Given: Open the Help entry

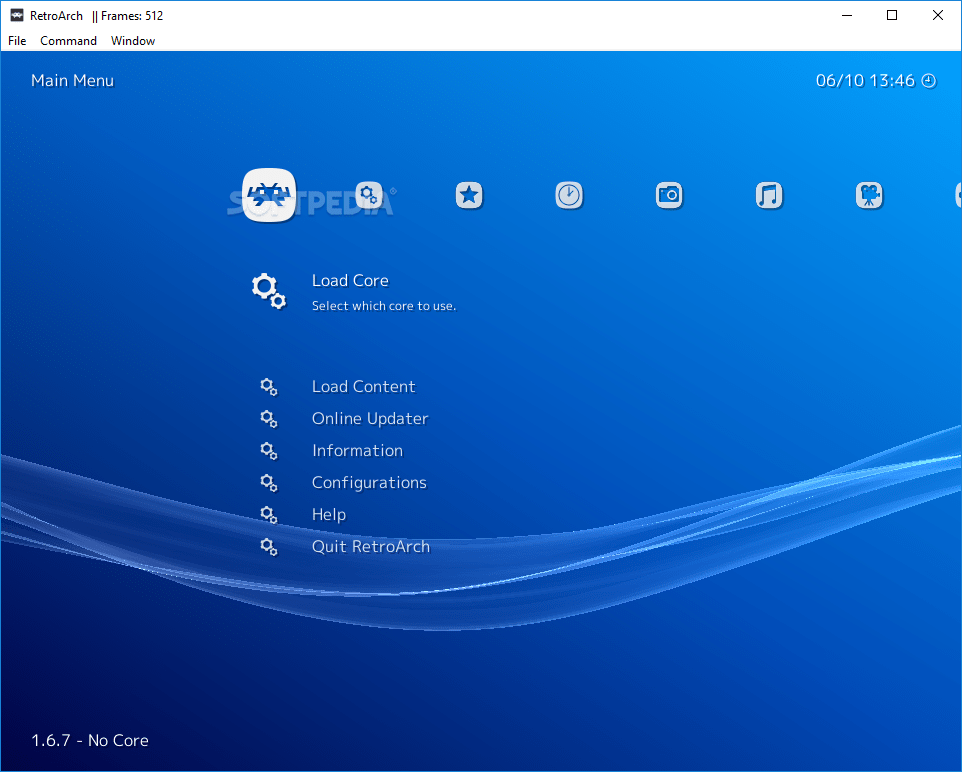Looking at the screenshot, I should tap(329, 514).
